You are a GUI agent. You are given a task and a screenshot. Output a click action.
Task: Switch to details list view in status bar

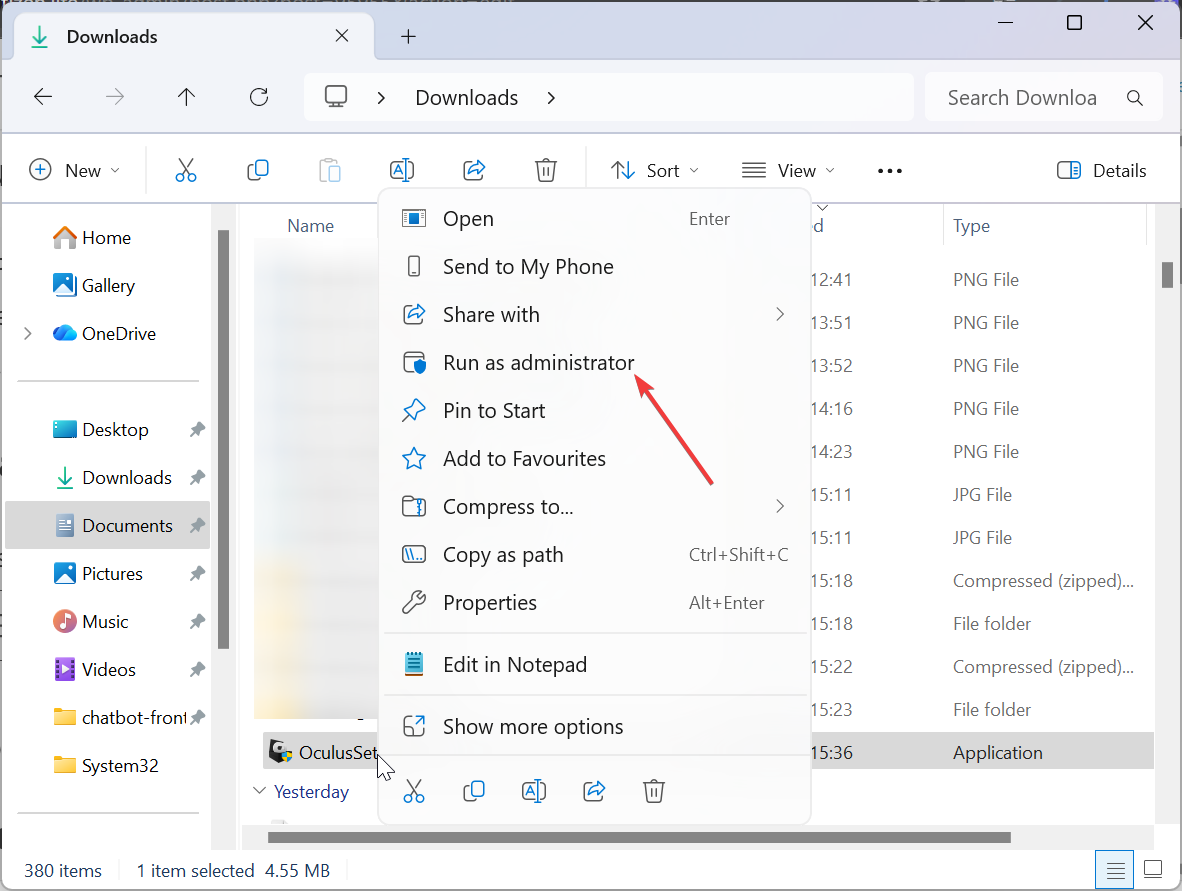pyautogui.click(x=1116, y=869)
